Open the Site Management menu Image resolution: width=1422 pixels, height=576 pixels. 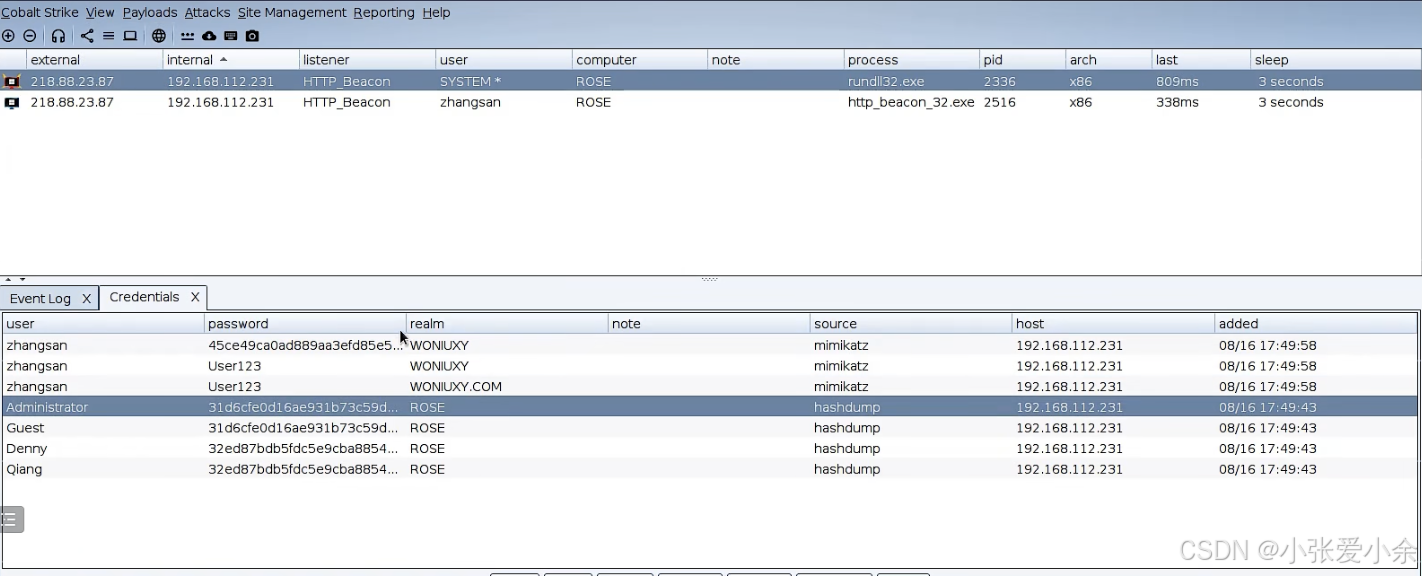pyautogui.click(x=292, y=12)
